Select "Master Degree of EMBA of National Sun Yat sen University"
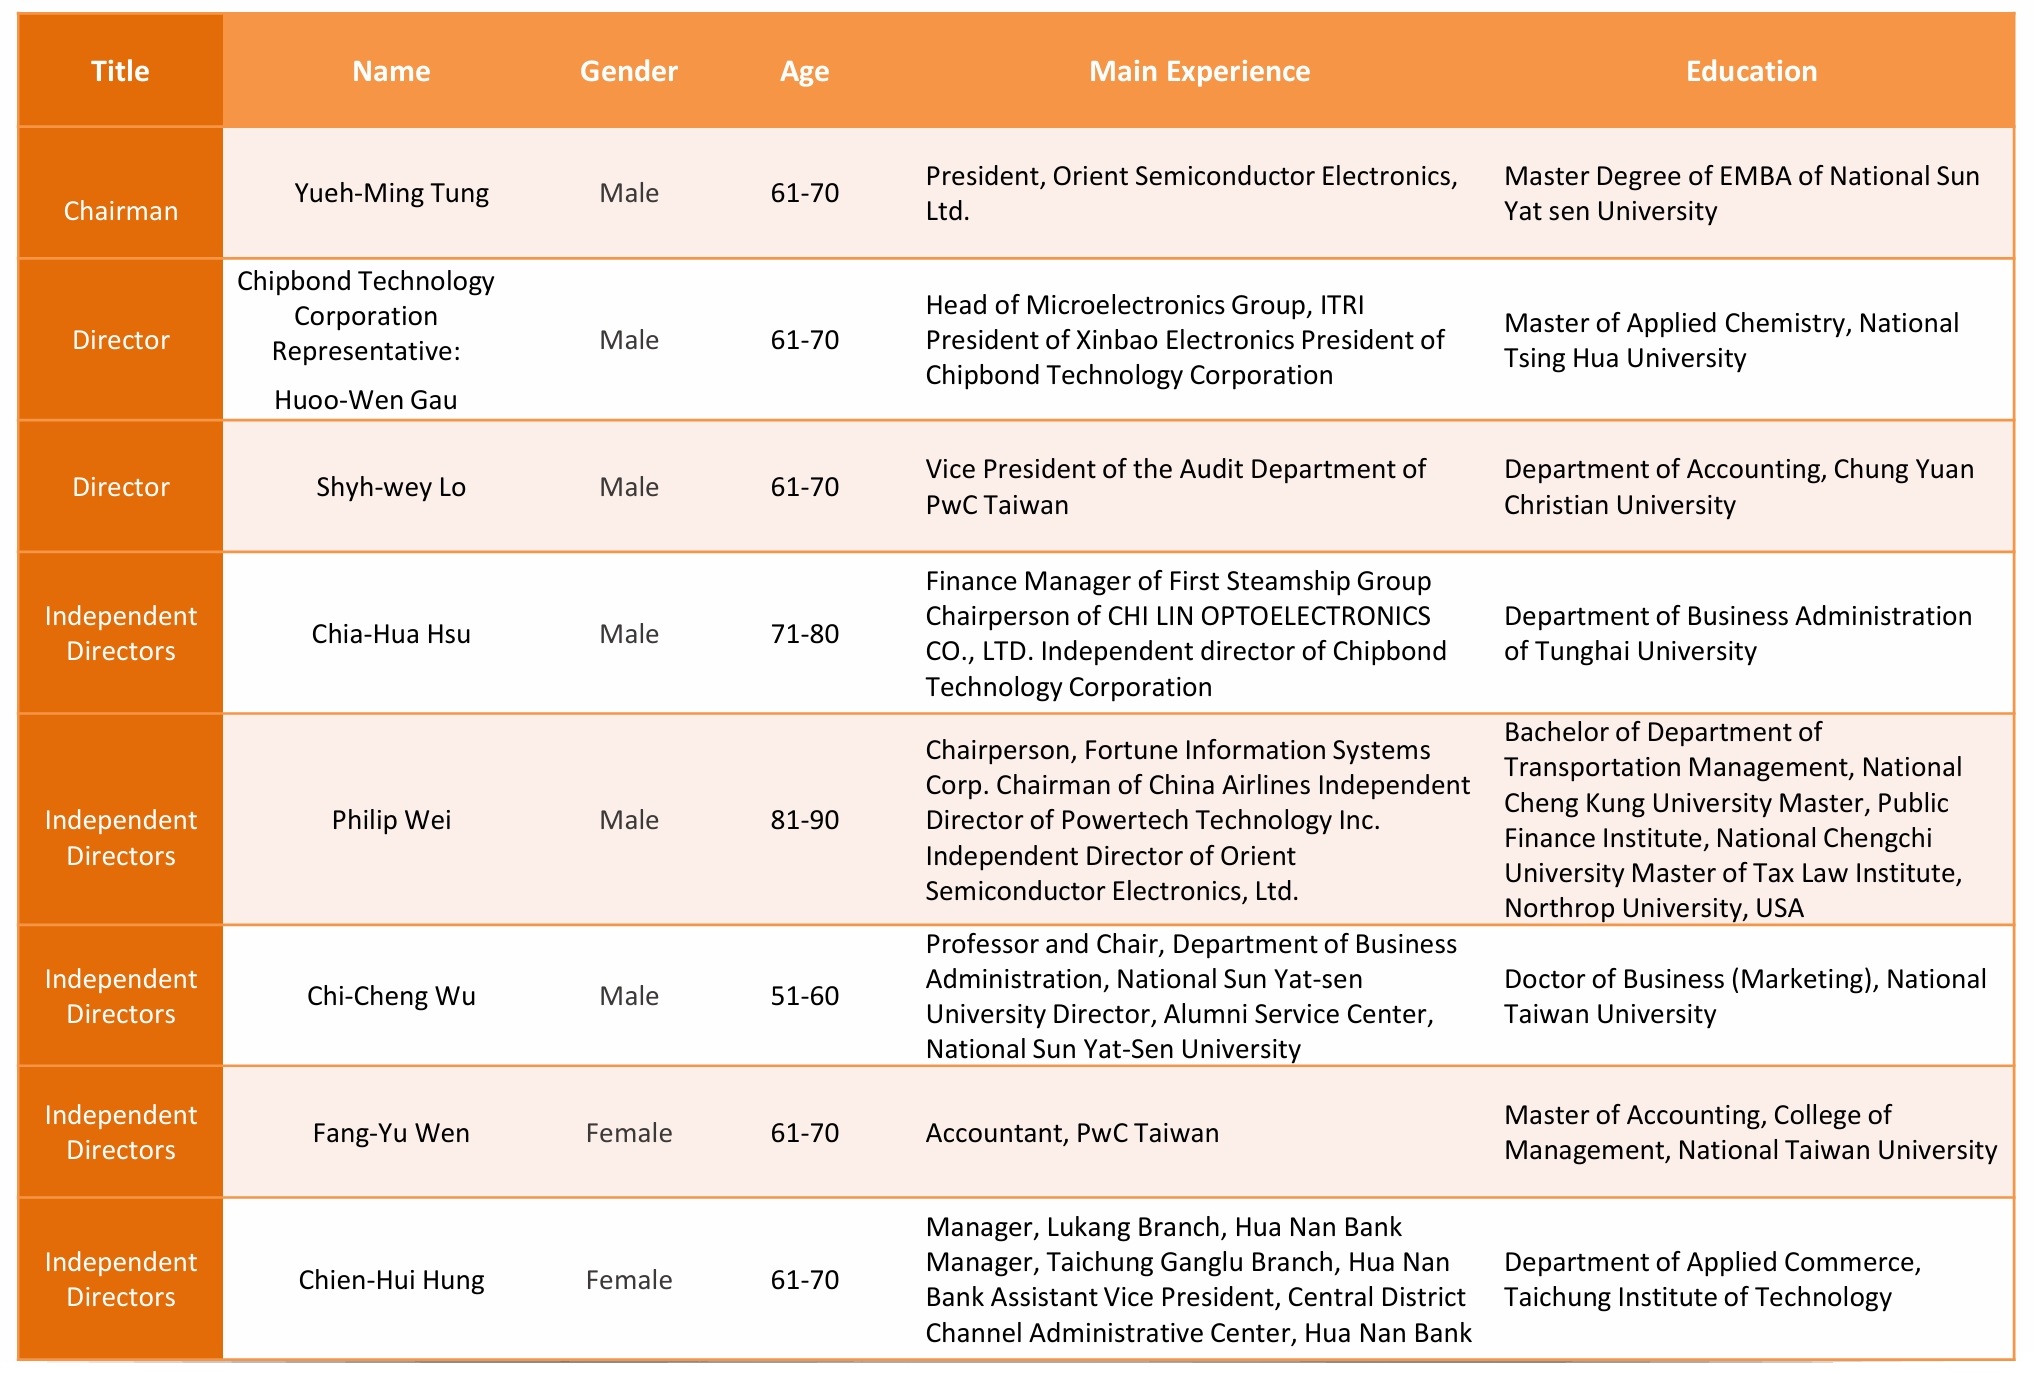2033x1373 pixels. [1742, 193]
